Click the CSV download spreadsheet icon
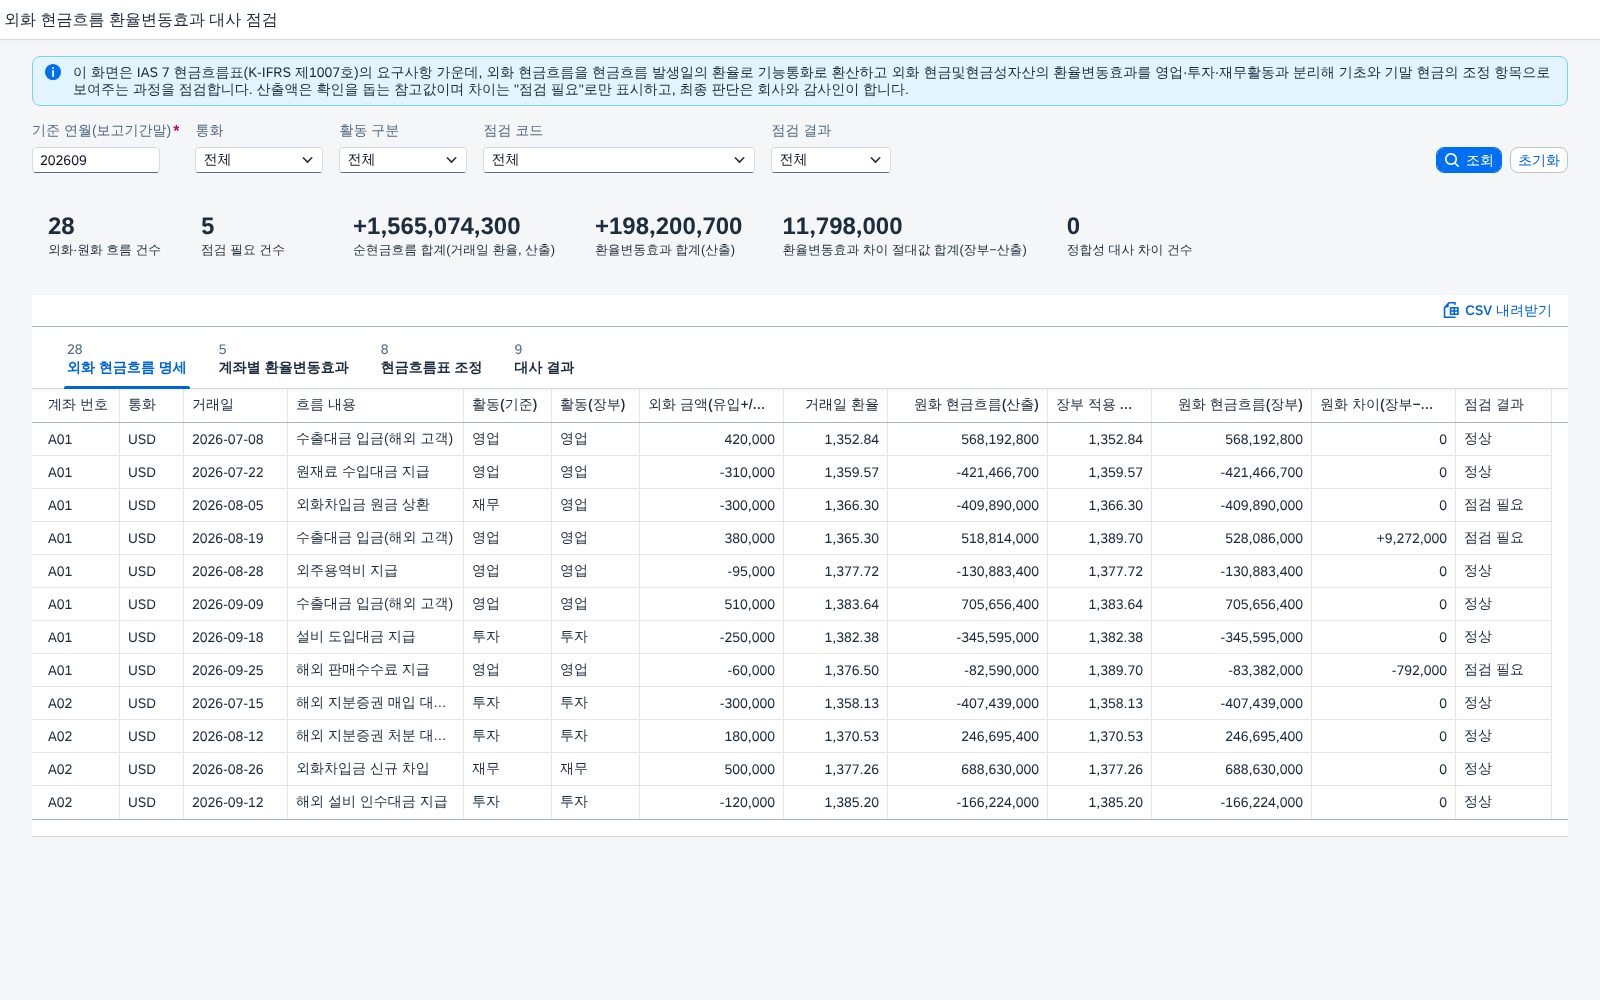This screenshot has height=1000, width=1600. point(1451,310)
